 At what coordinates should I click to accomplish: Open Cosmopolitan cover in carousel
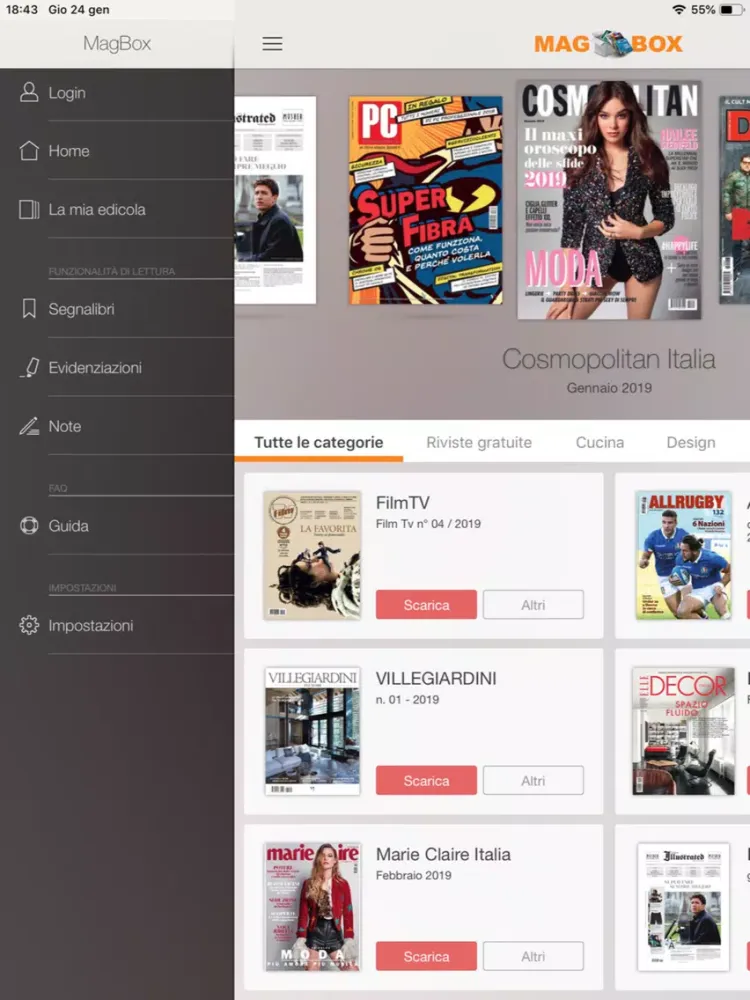pos(609,200)
